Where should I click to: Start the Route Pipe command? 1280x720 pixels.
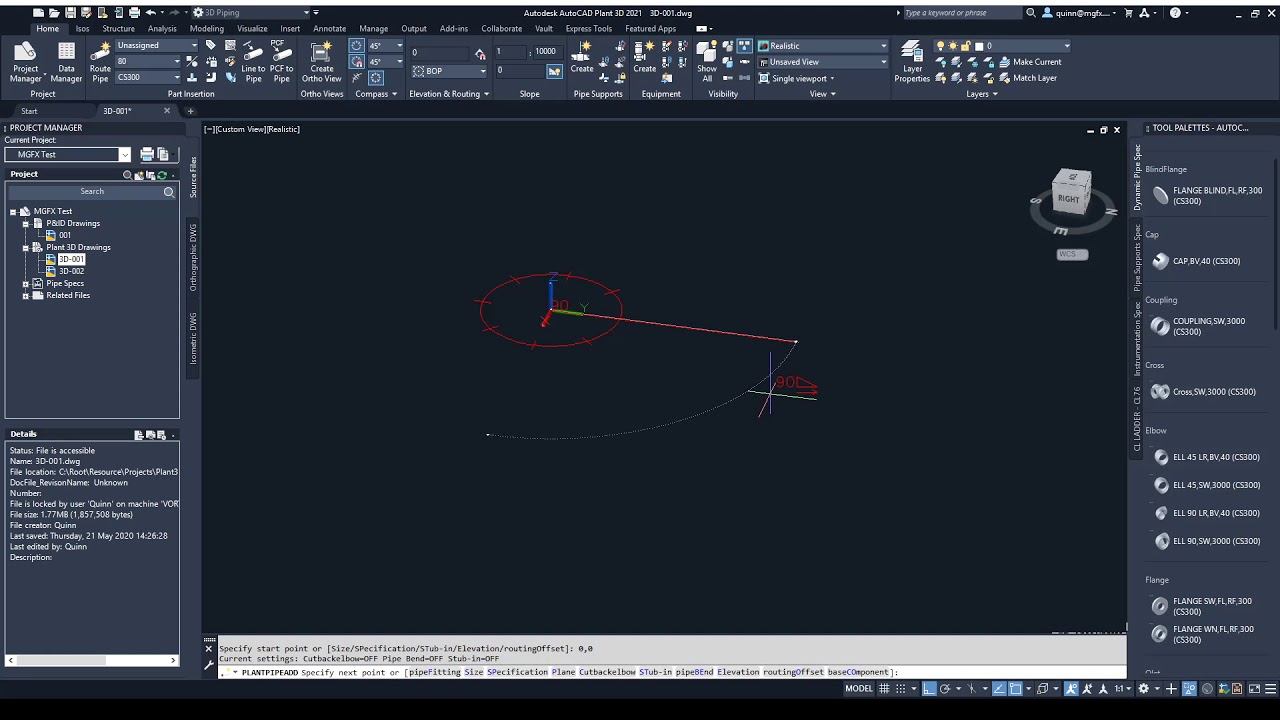tap(100, 62)
